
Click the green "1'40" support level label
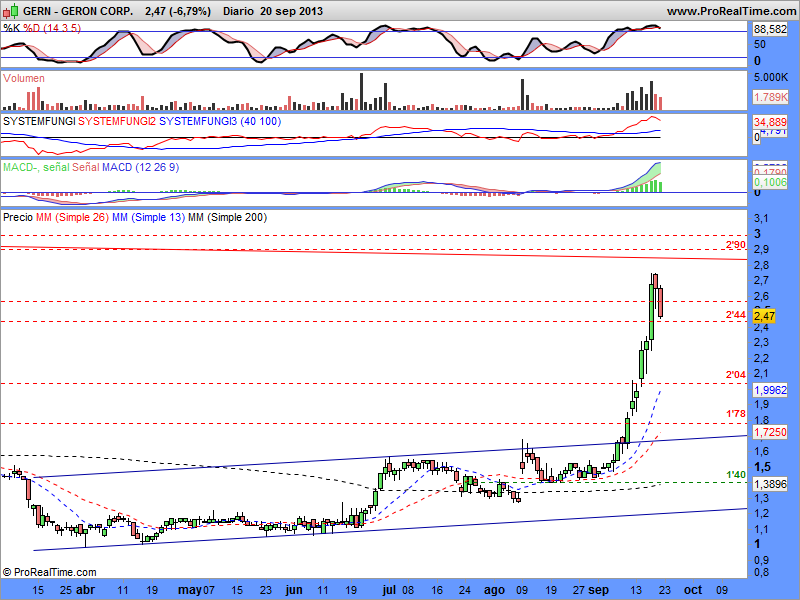click(x=736, y=475)
